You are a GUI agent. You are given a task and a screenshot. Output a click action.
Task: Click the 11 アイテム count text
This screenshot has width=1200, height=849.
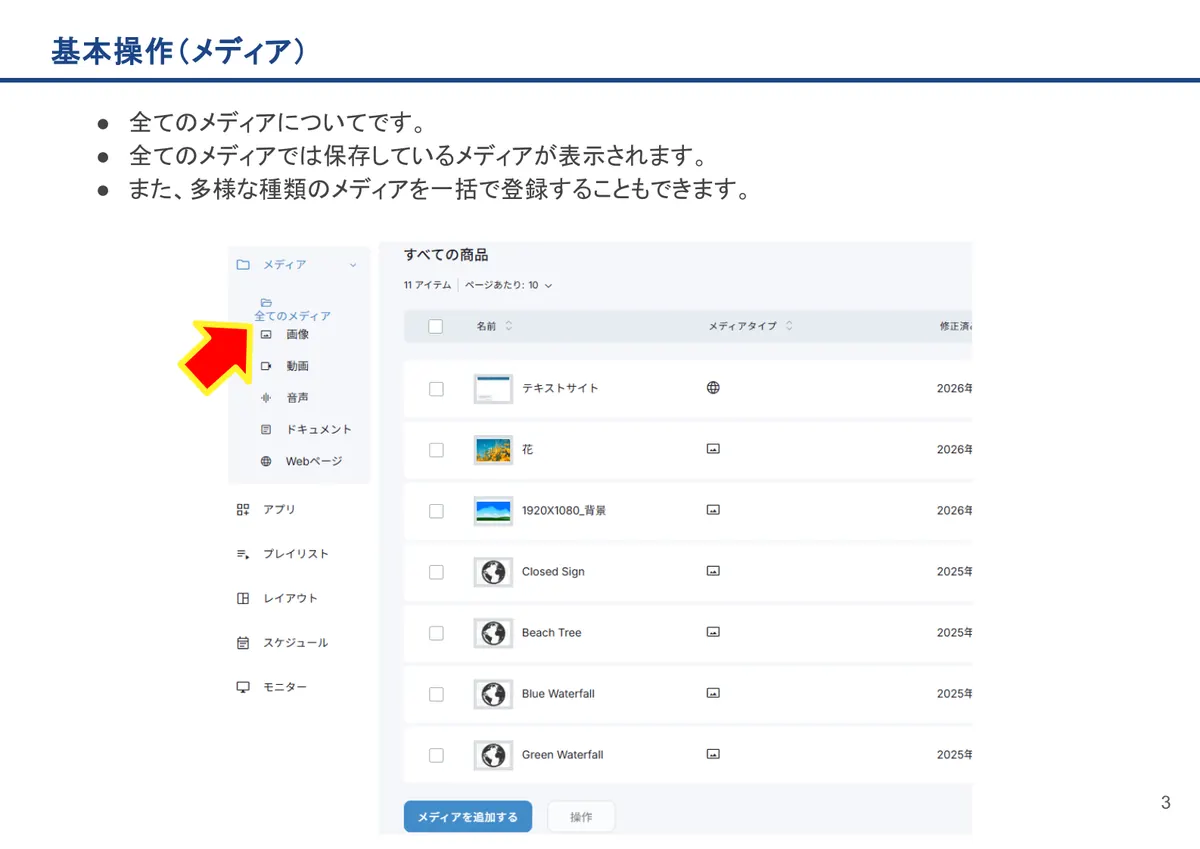(427, 285)
